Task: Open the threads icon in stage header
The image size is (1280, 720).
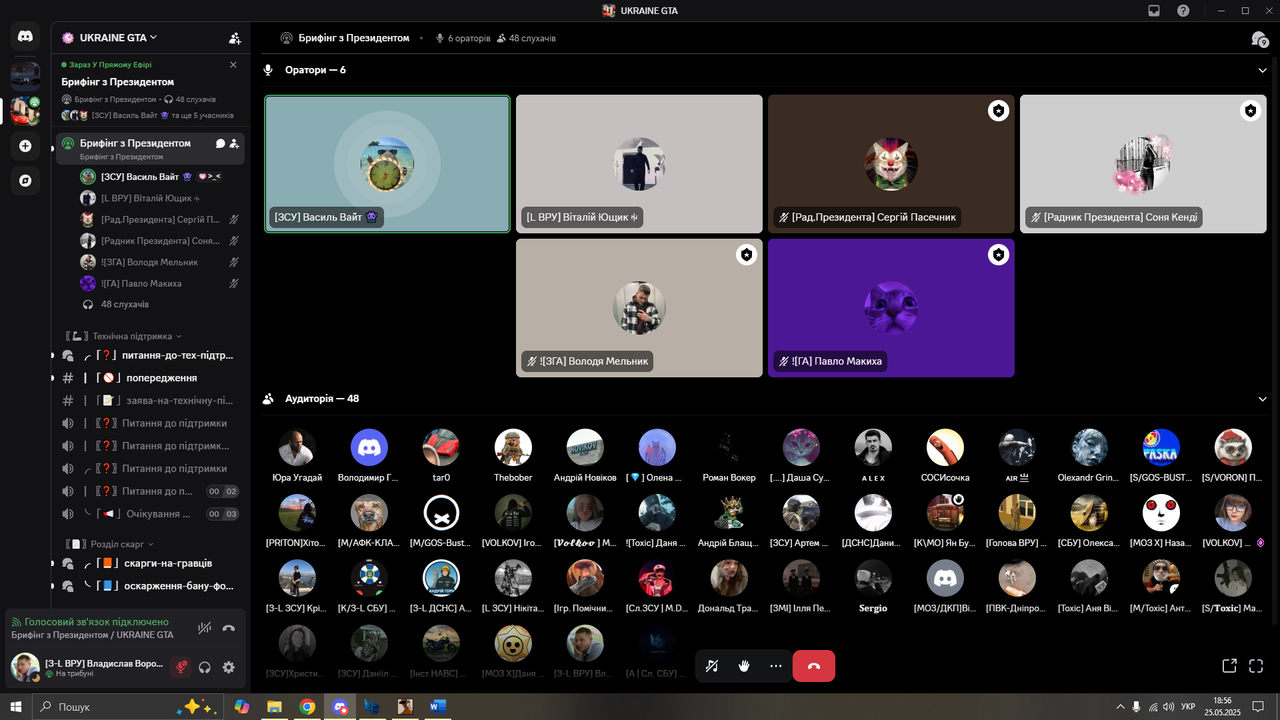Action: coord(1259,39)
